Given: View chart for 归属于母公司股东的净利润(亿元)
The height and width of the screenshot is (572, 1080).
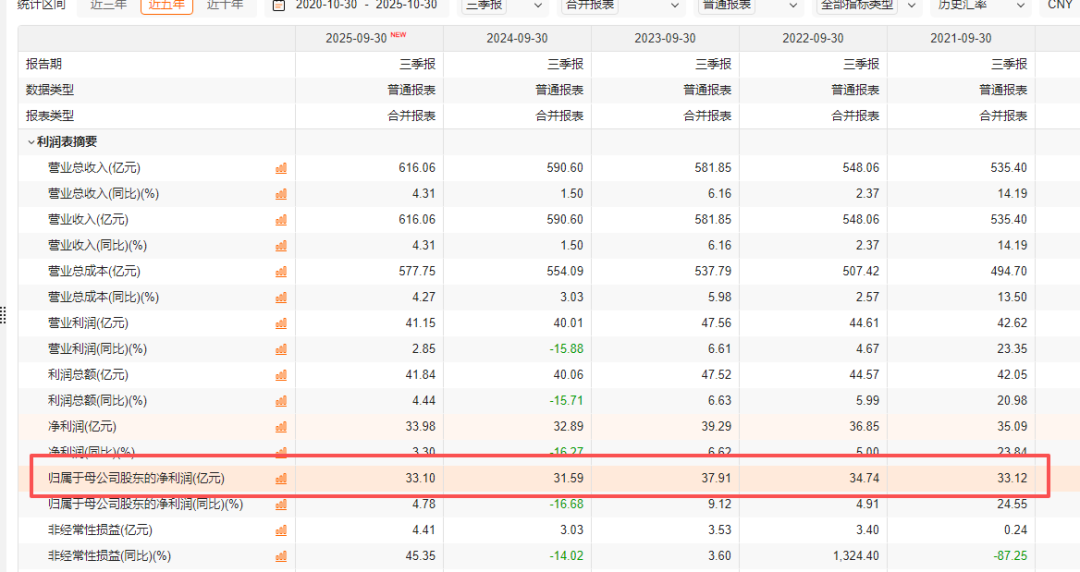Looking at the screenshot, I should (x=281, y=479).
